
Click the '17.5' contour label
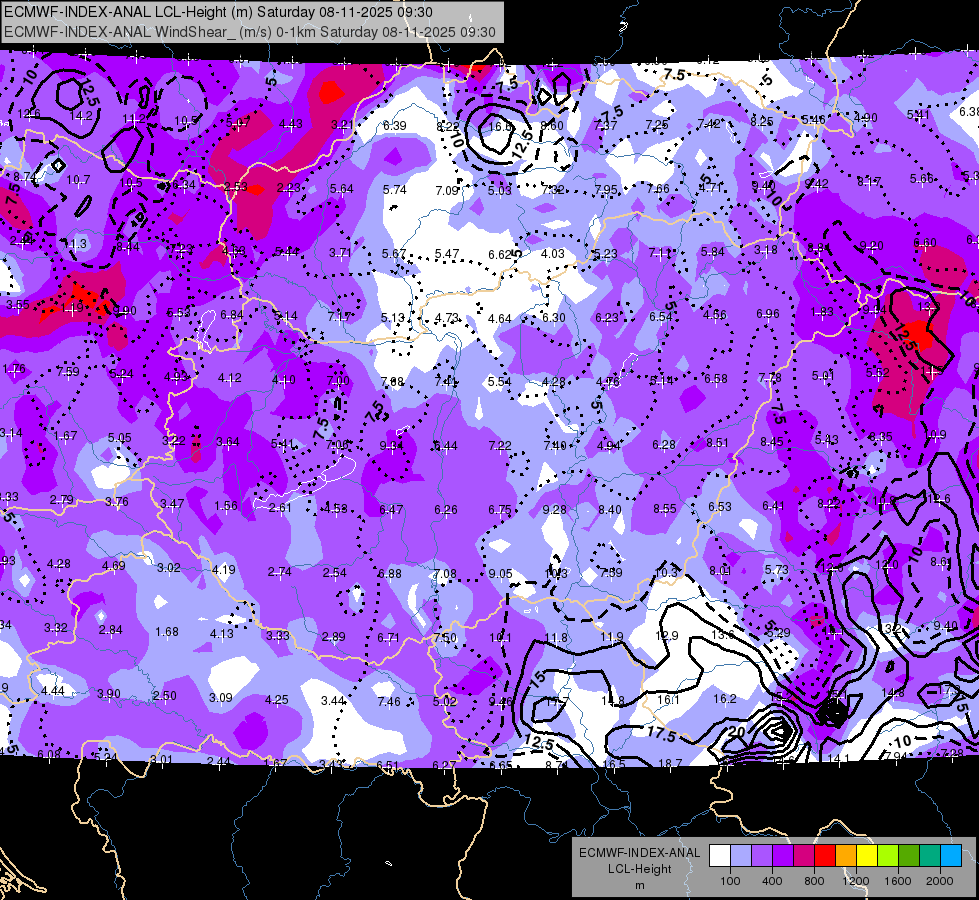pos(661,734)
